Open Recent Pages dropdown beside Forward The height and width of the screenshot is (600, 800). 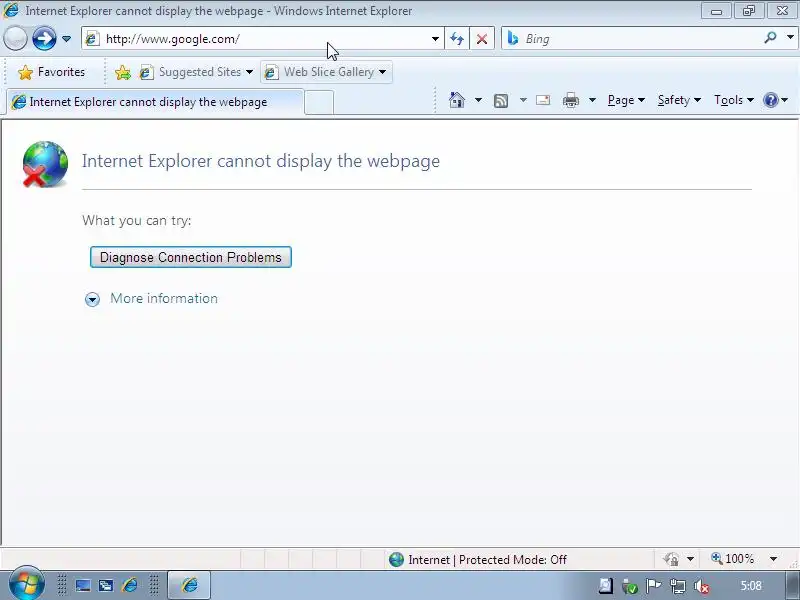66,39
